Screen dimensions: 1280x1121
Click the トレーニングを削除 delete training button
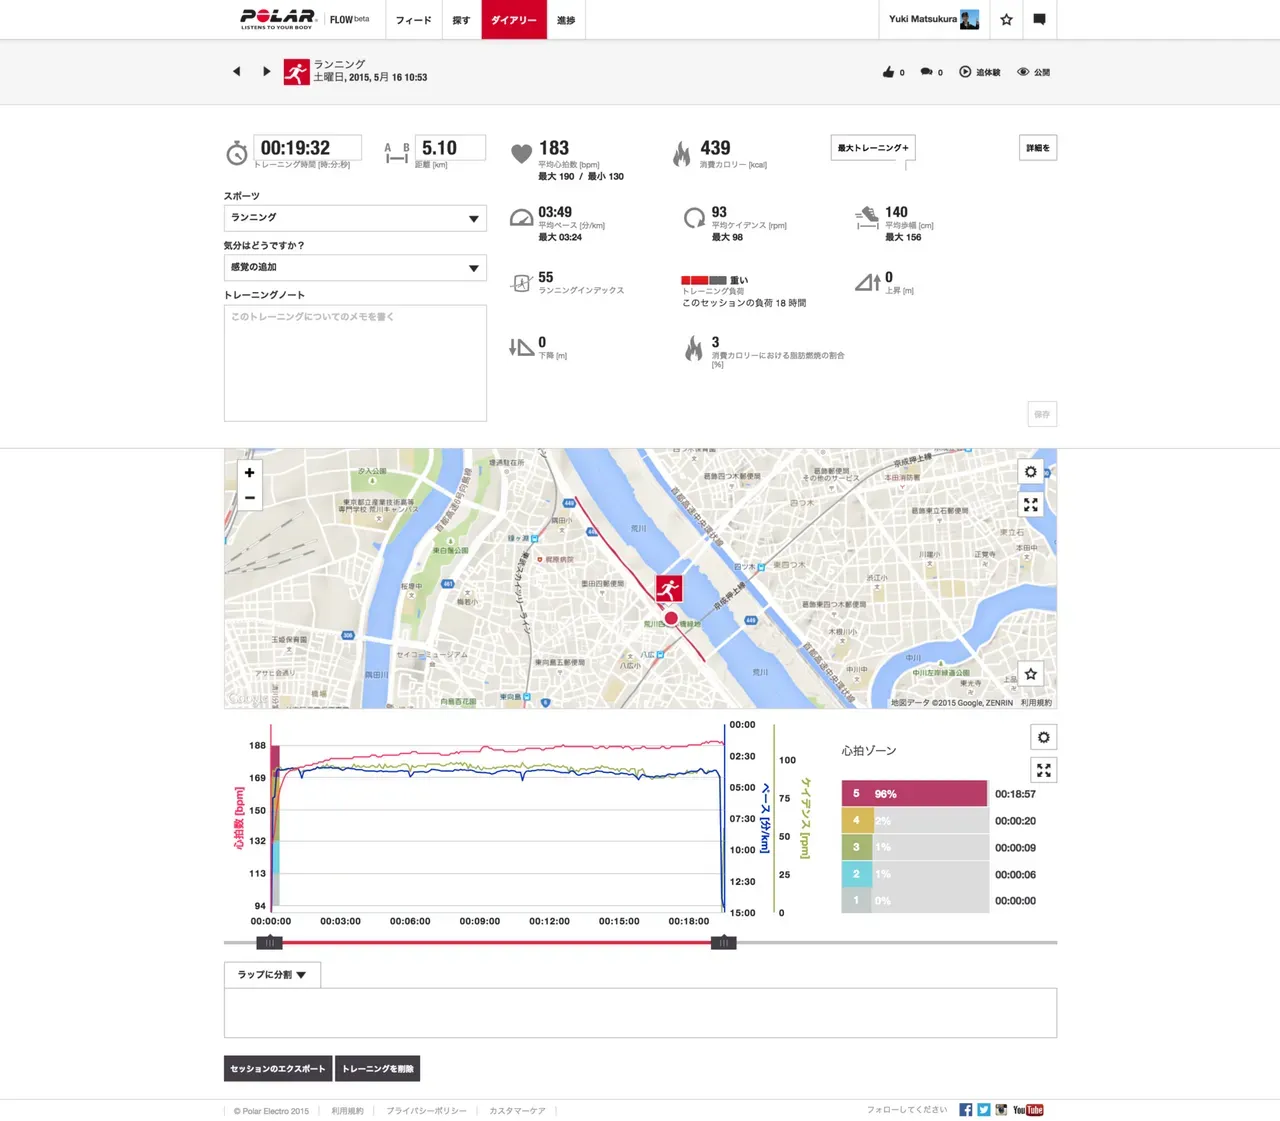tap(378, 1068)
